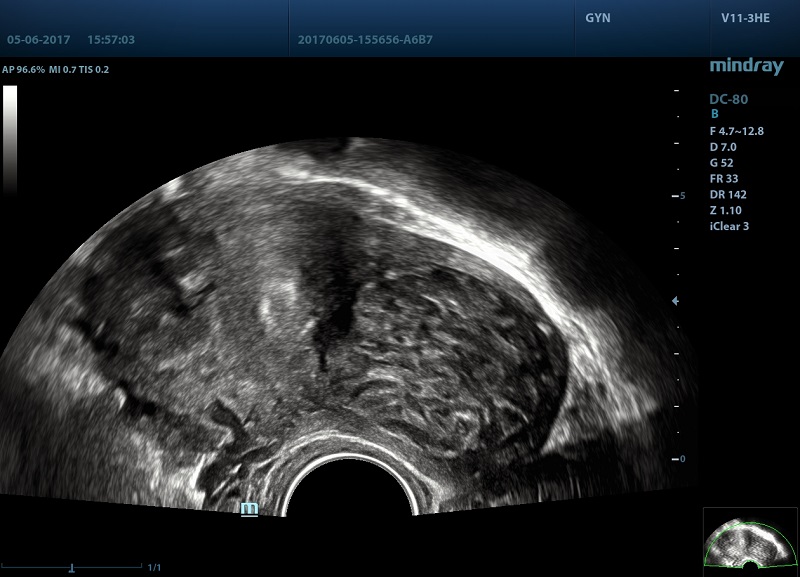Click the blue 'm' probe orientation marker
Image resolution: width=800 pixels, height=577 pixels.
pos(249,509)
